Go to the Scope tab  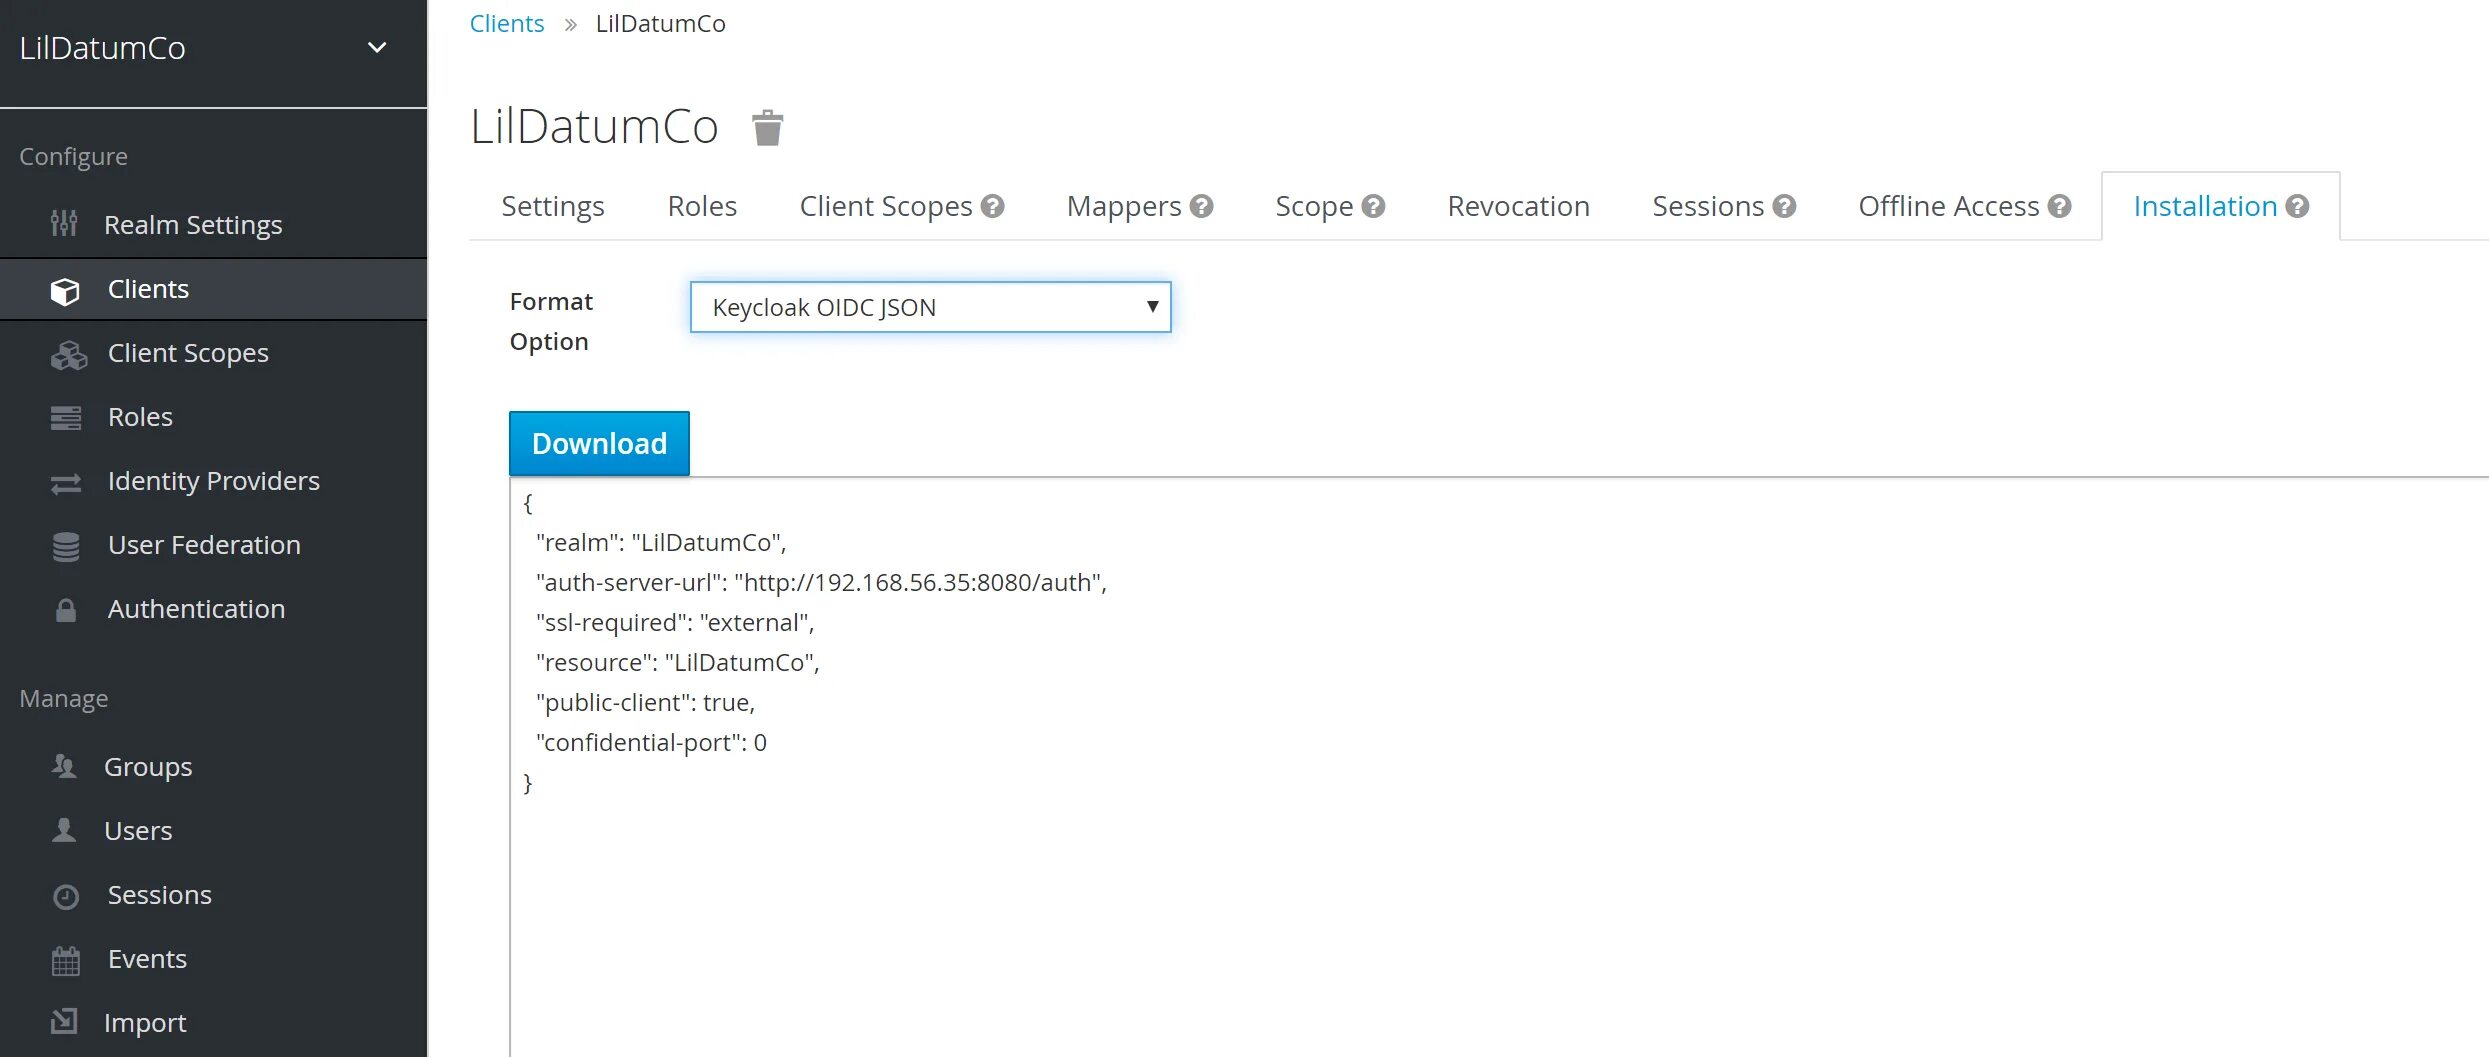click(x=1314, y=206)
